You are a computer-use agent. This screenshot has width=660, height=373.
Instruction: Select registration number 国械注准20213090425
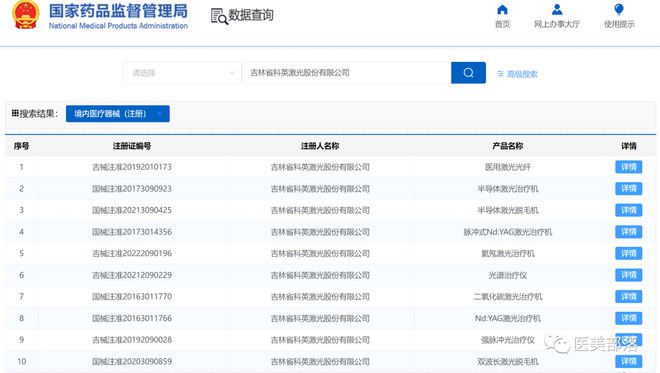point(132,210)
